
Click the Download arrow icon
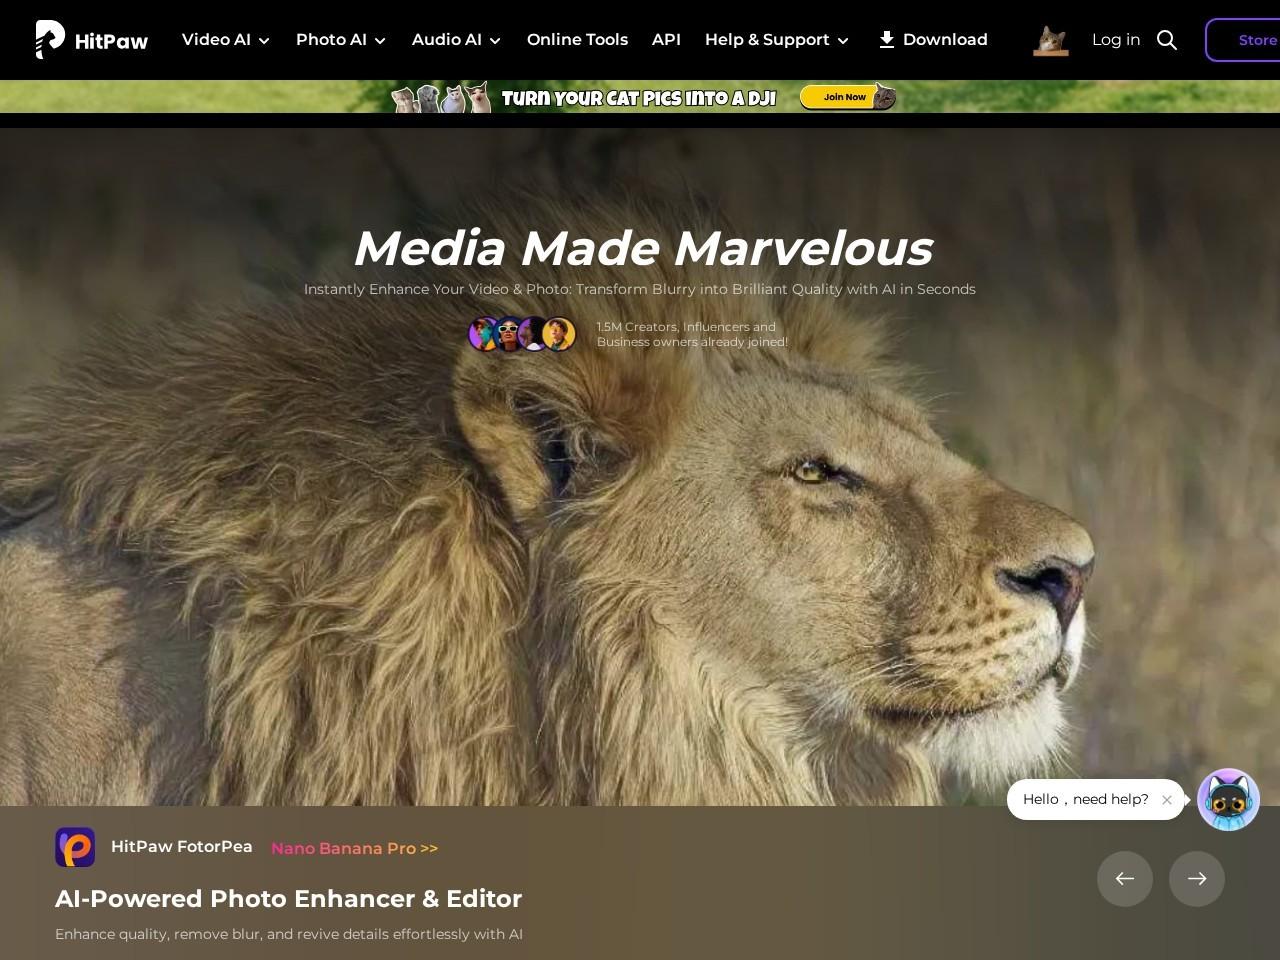point(886,40)
